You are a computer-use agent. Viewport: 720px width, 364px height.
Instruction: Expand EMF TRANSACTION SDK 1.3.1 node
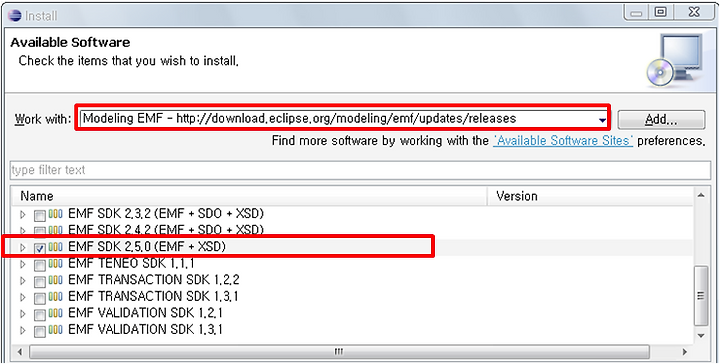coord(23,297)
